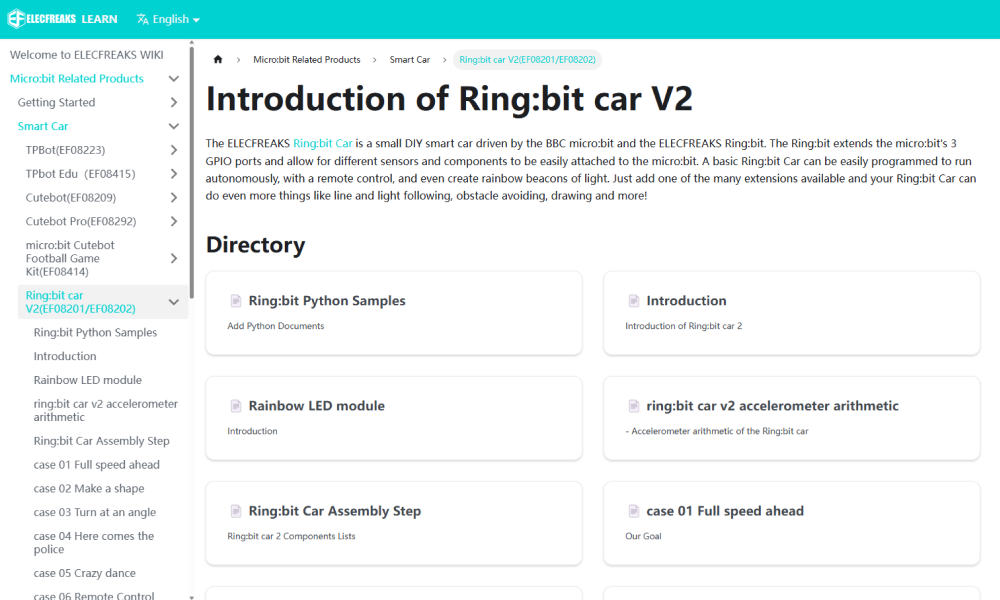Screen dimensions: 1000x600
Task: Click document icon on case 01 card
Action: click(x=634, y=511)
